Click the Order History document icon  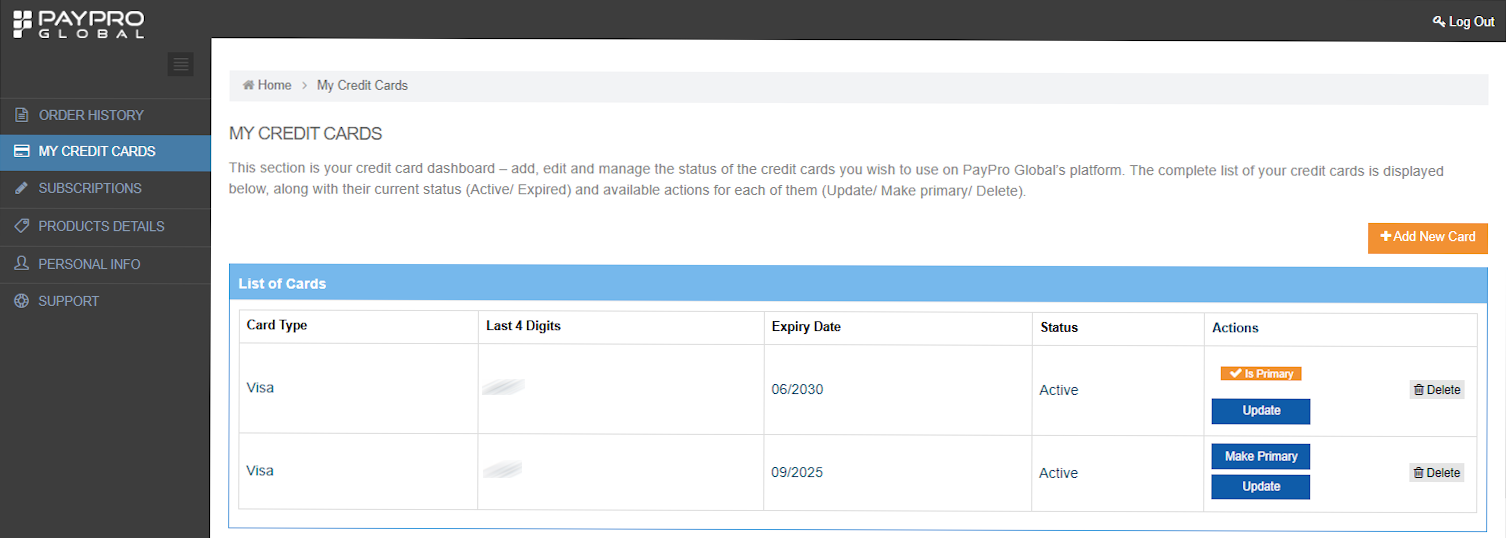tap(21, 115)
